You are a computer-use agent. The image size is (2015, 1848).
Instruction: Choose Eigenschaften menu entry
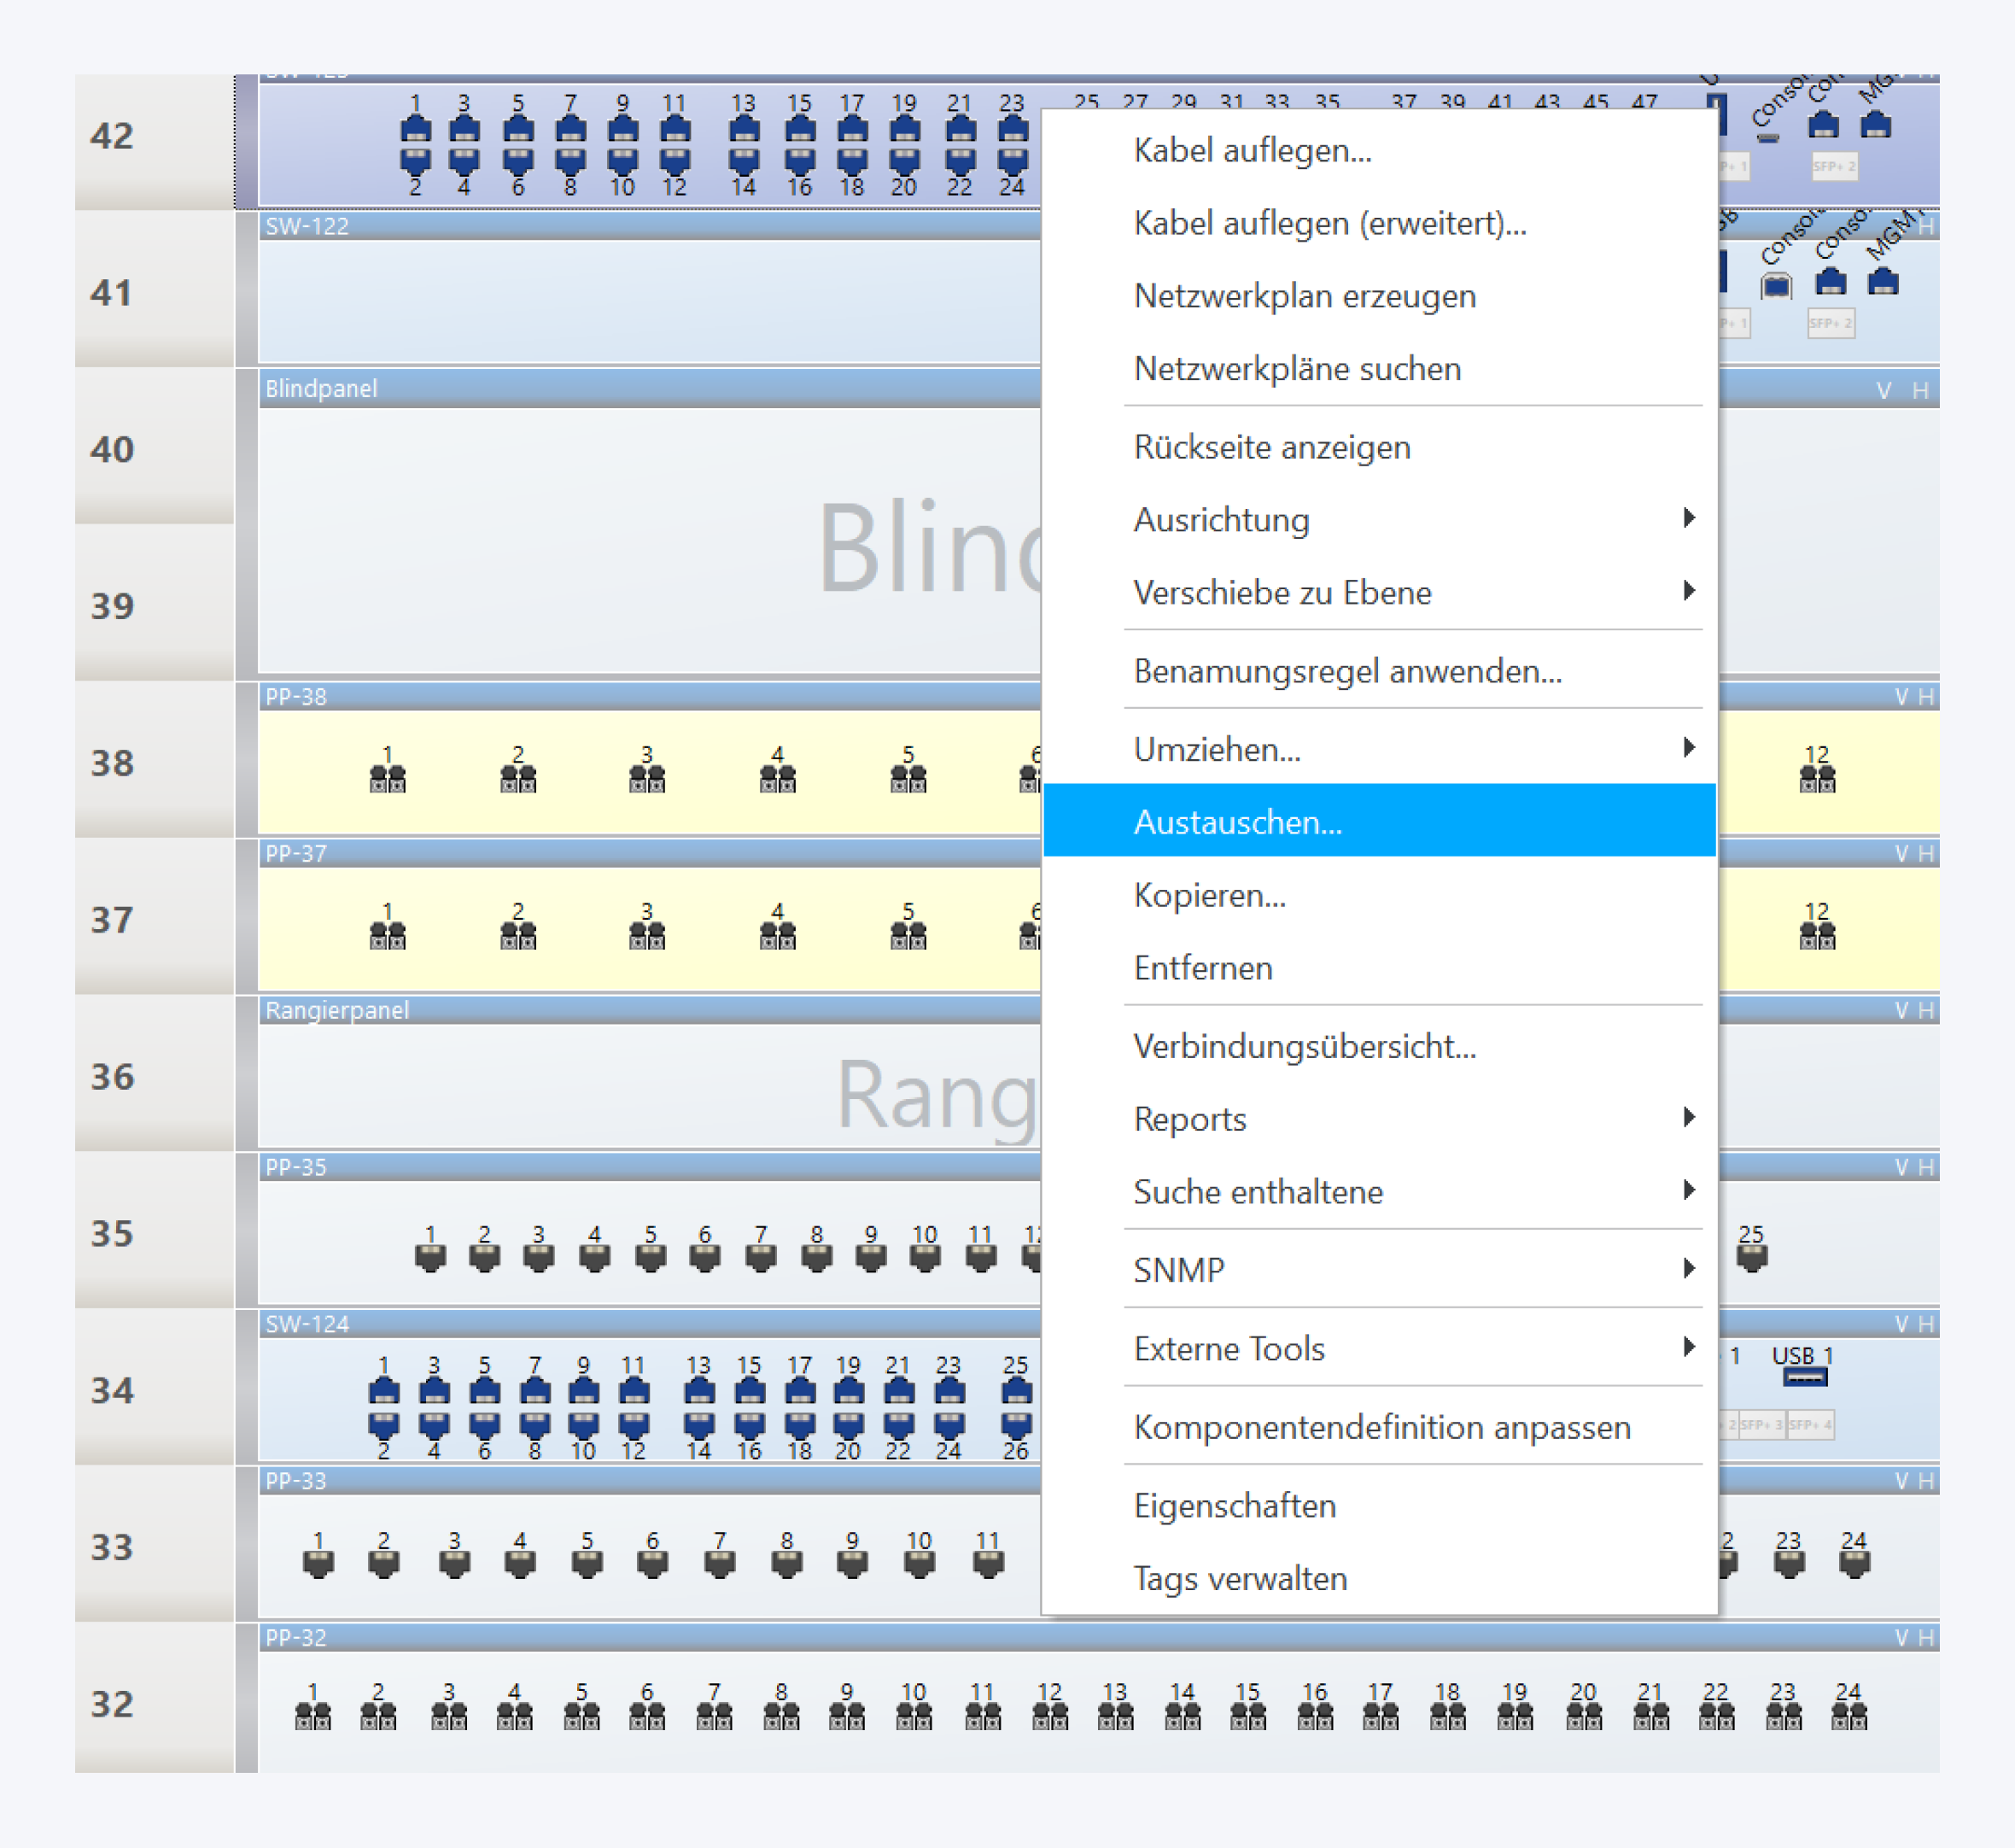click(x=1234, y=1505)
